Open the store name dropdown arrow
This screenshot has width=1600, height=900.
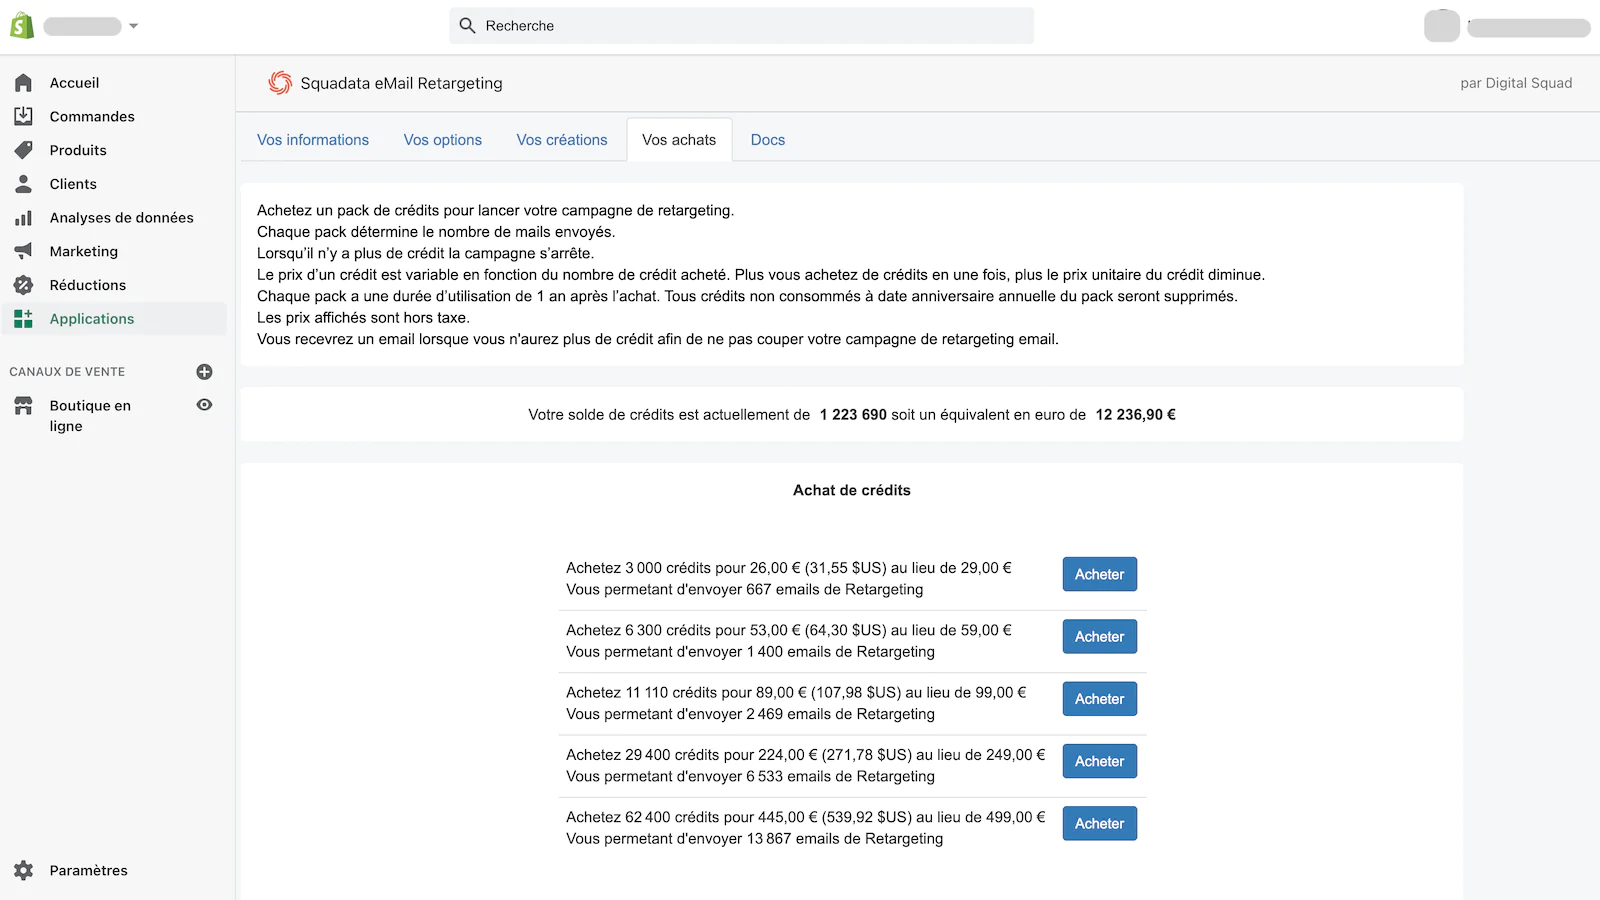134,26
